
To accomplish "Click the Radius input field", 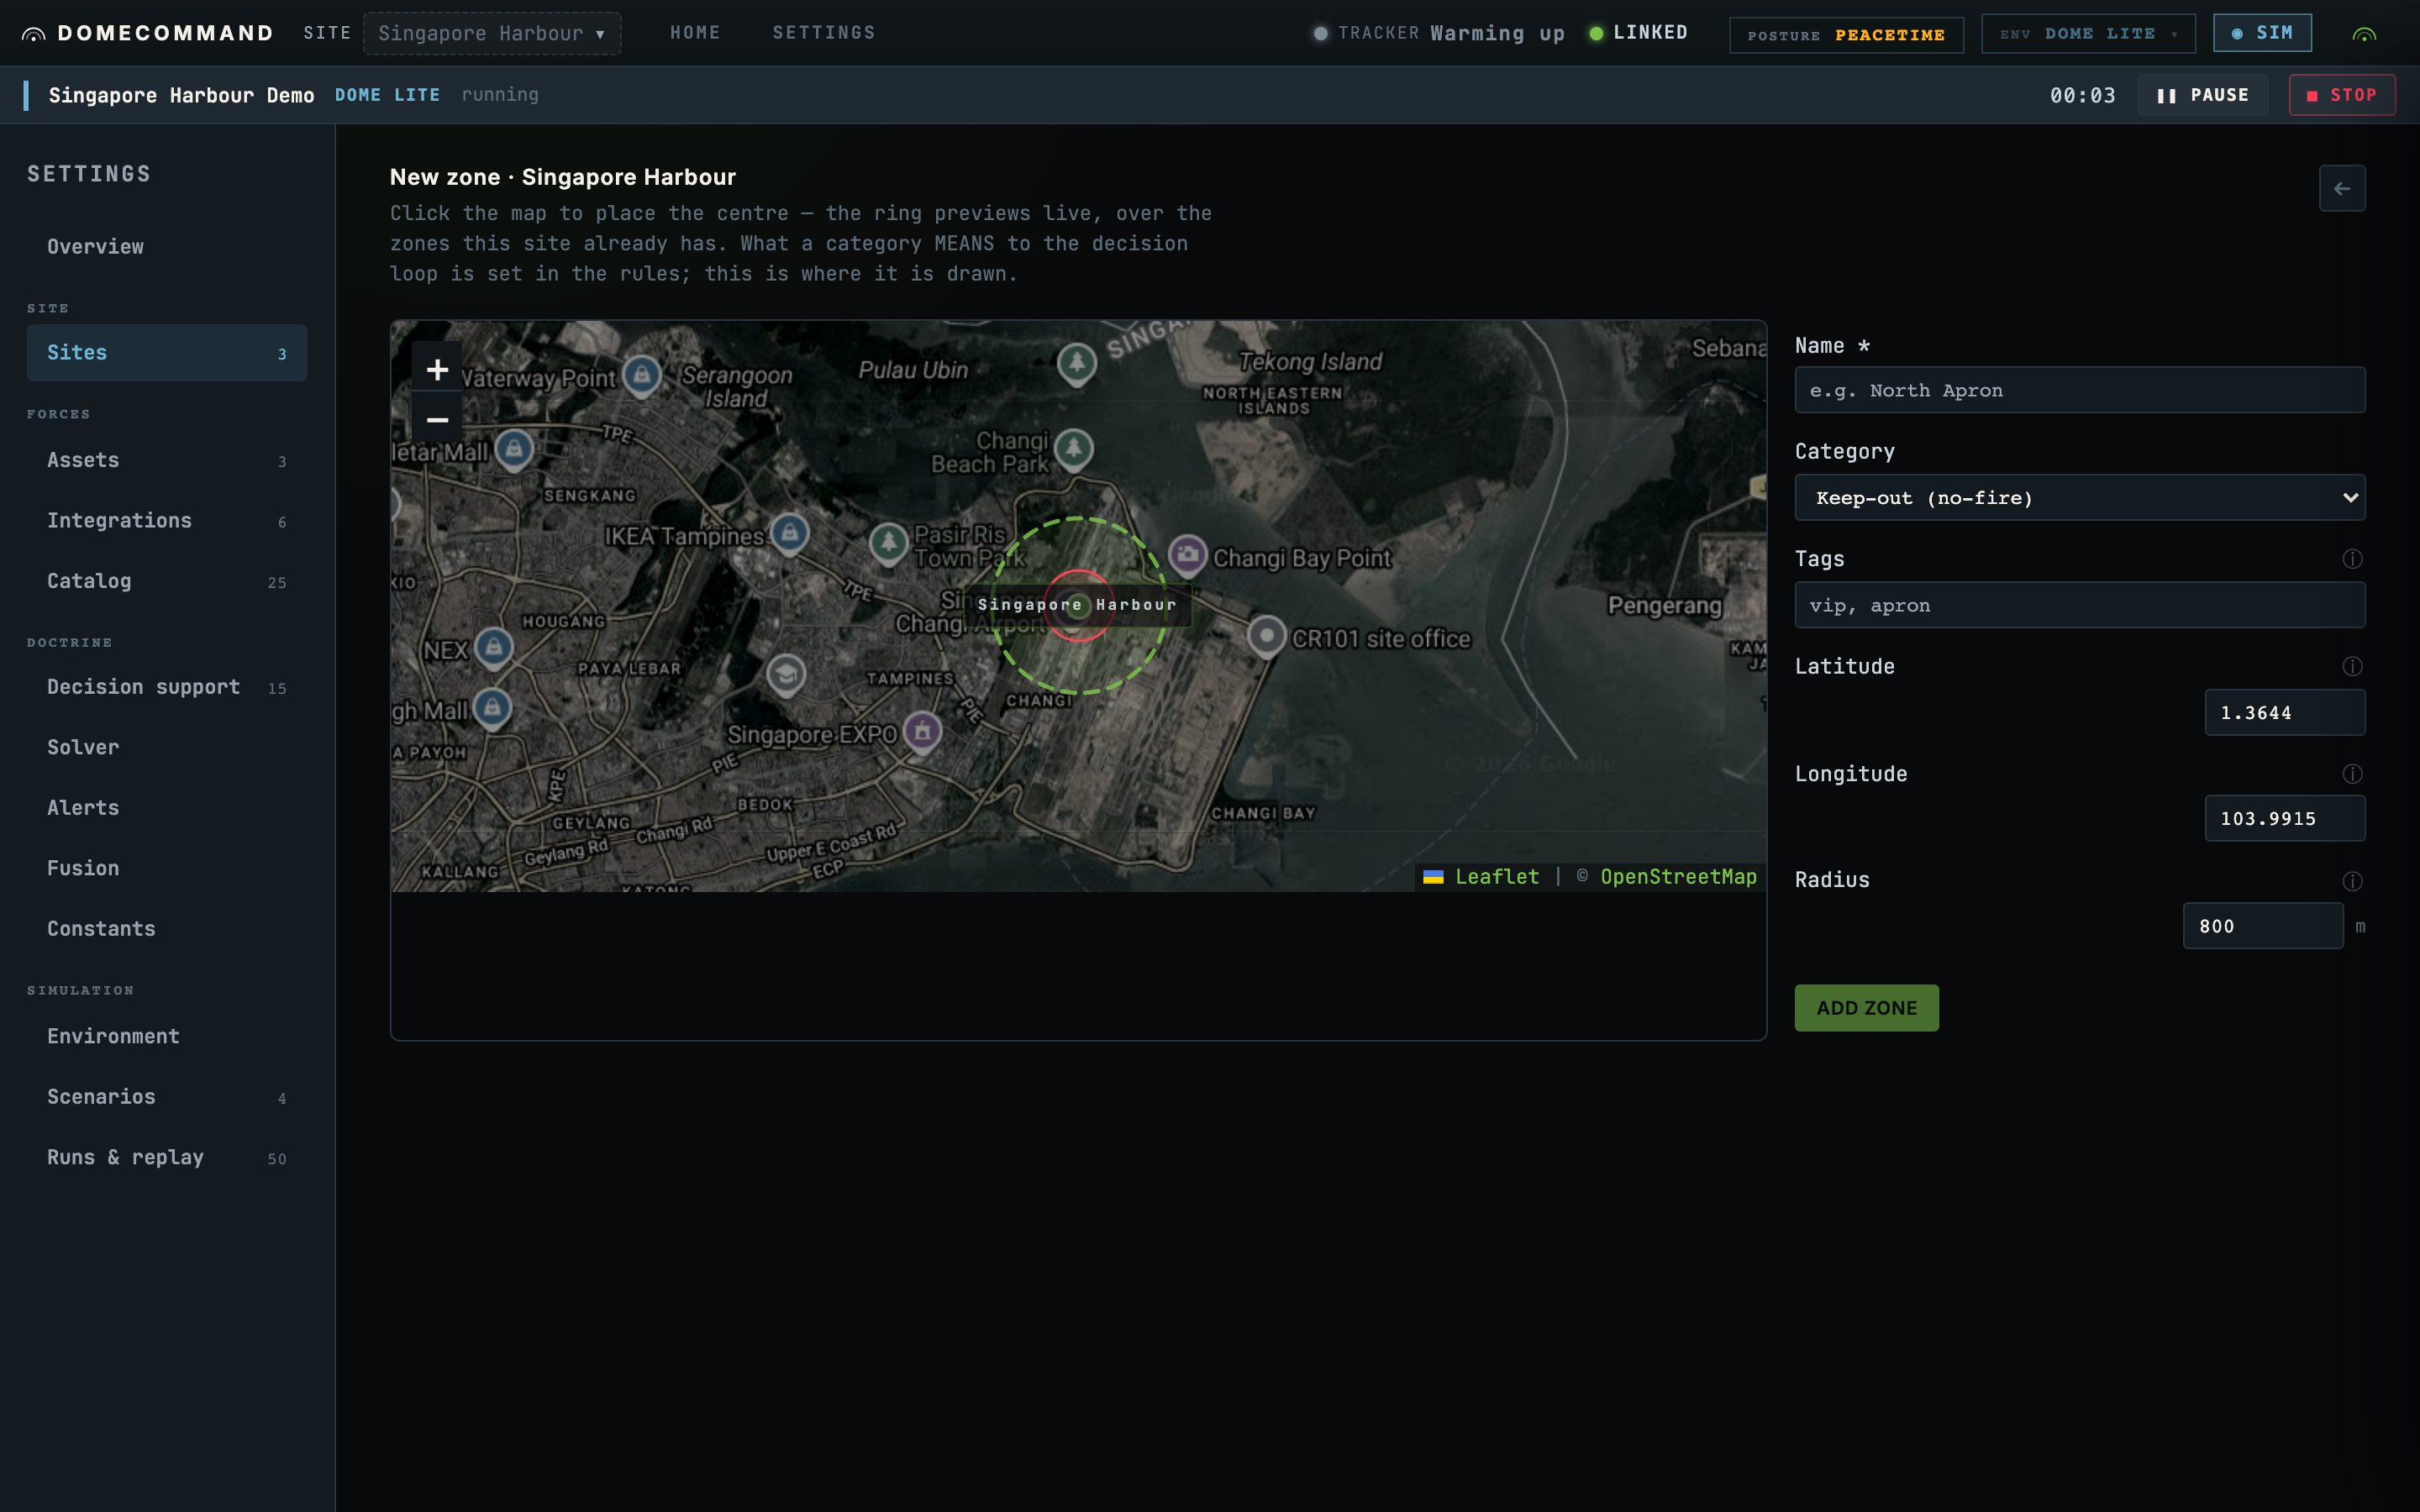I will (2262, 926).
